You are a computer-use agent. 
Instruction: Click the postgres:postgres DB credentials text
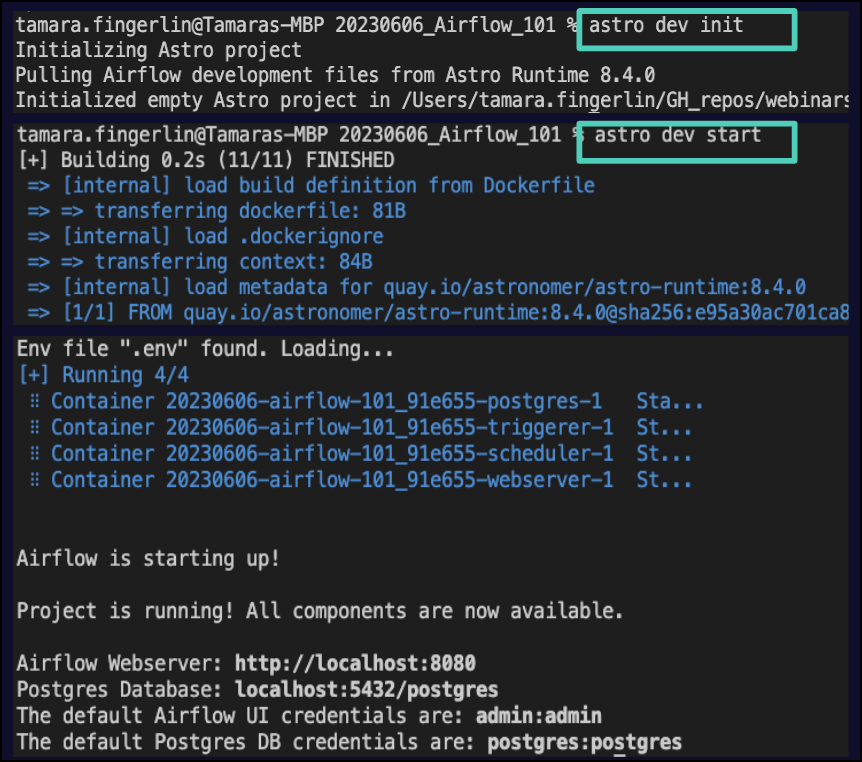584,742
